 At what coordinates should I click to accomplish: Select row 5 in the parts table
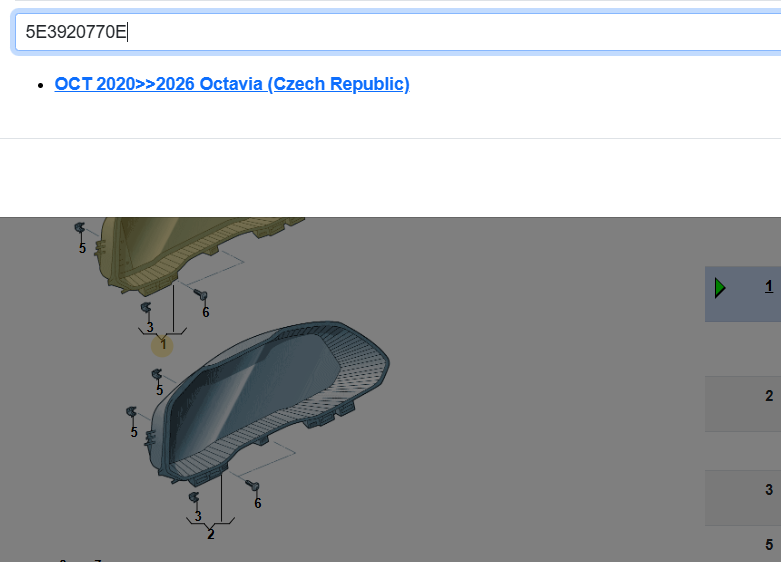(768, 545)
